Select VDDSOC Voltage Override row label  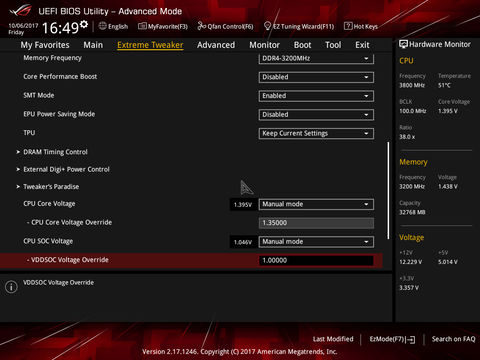click(x=68, y=260)
